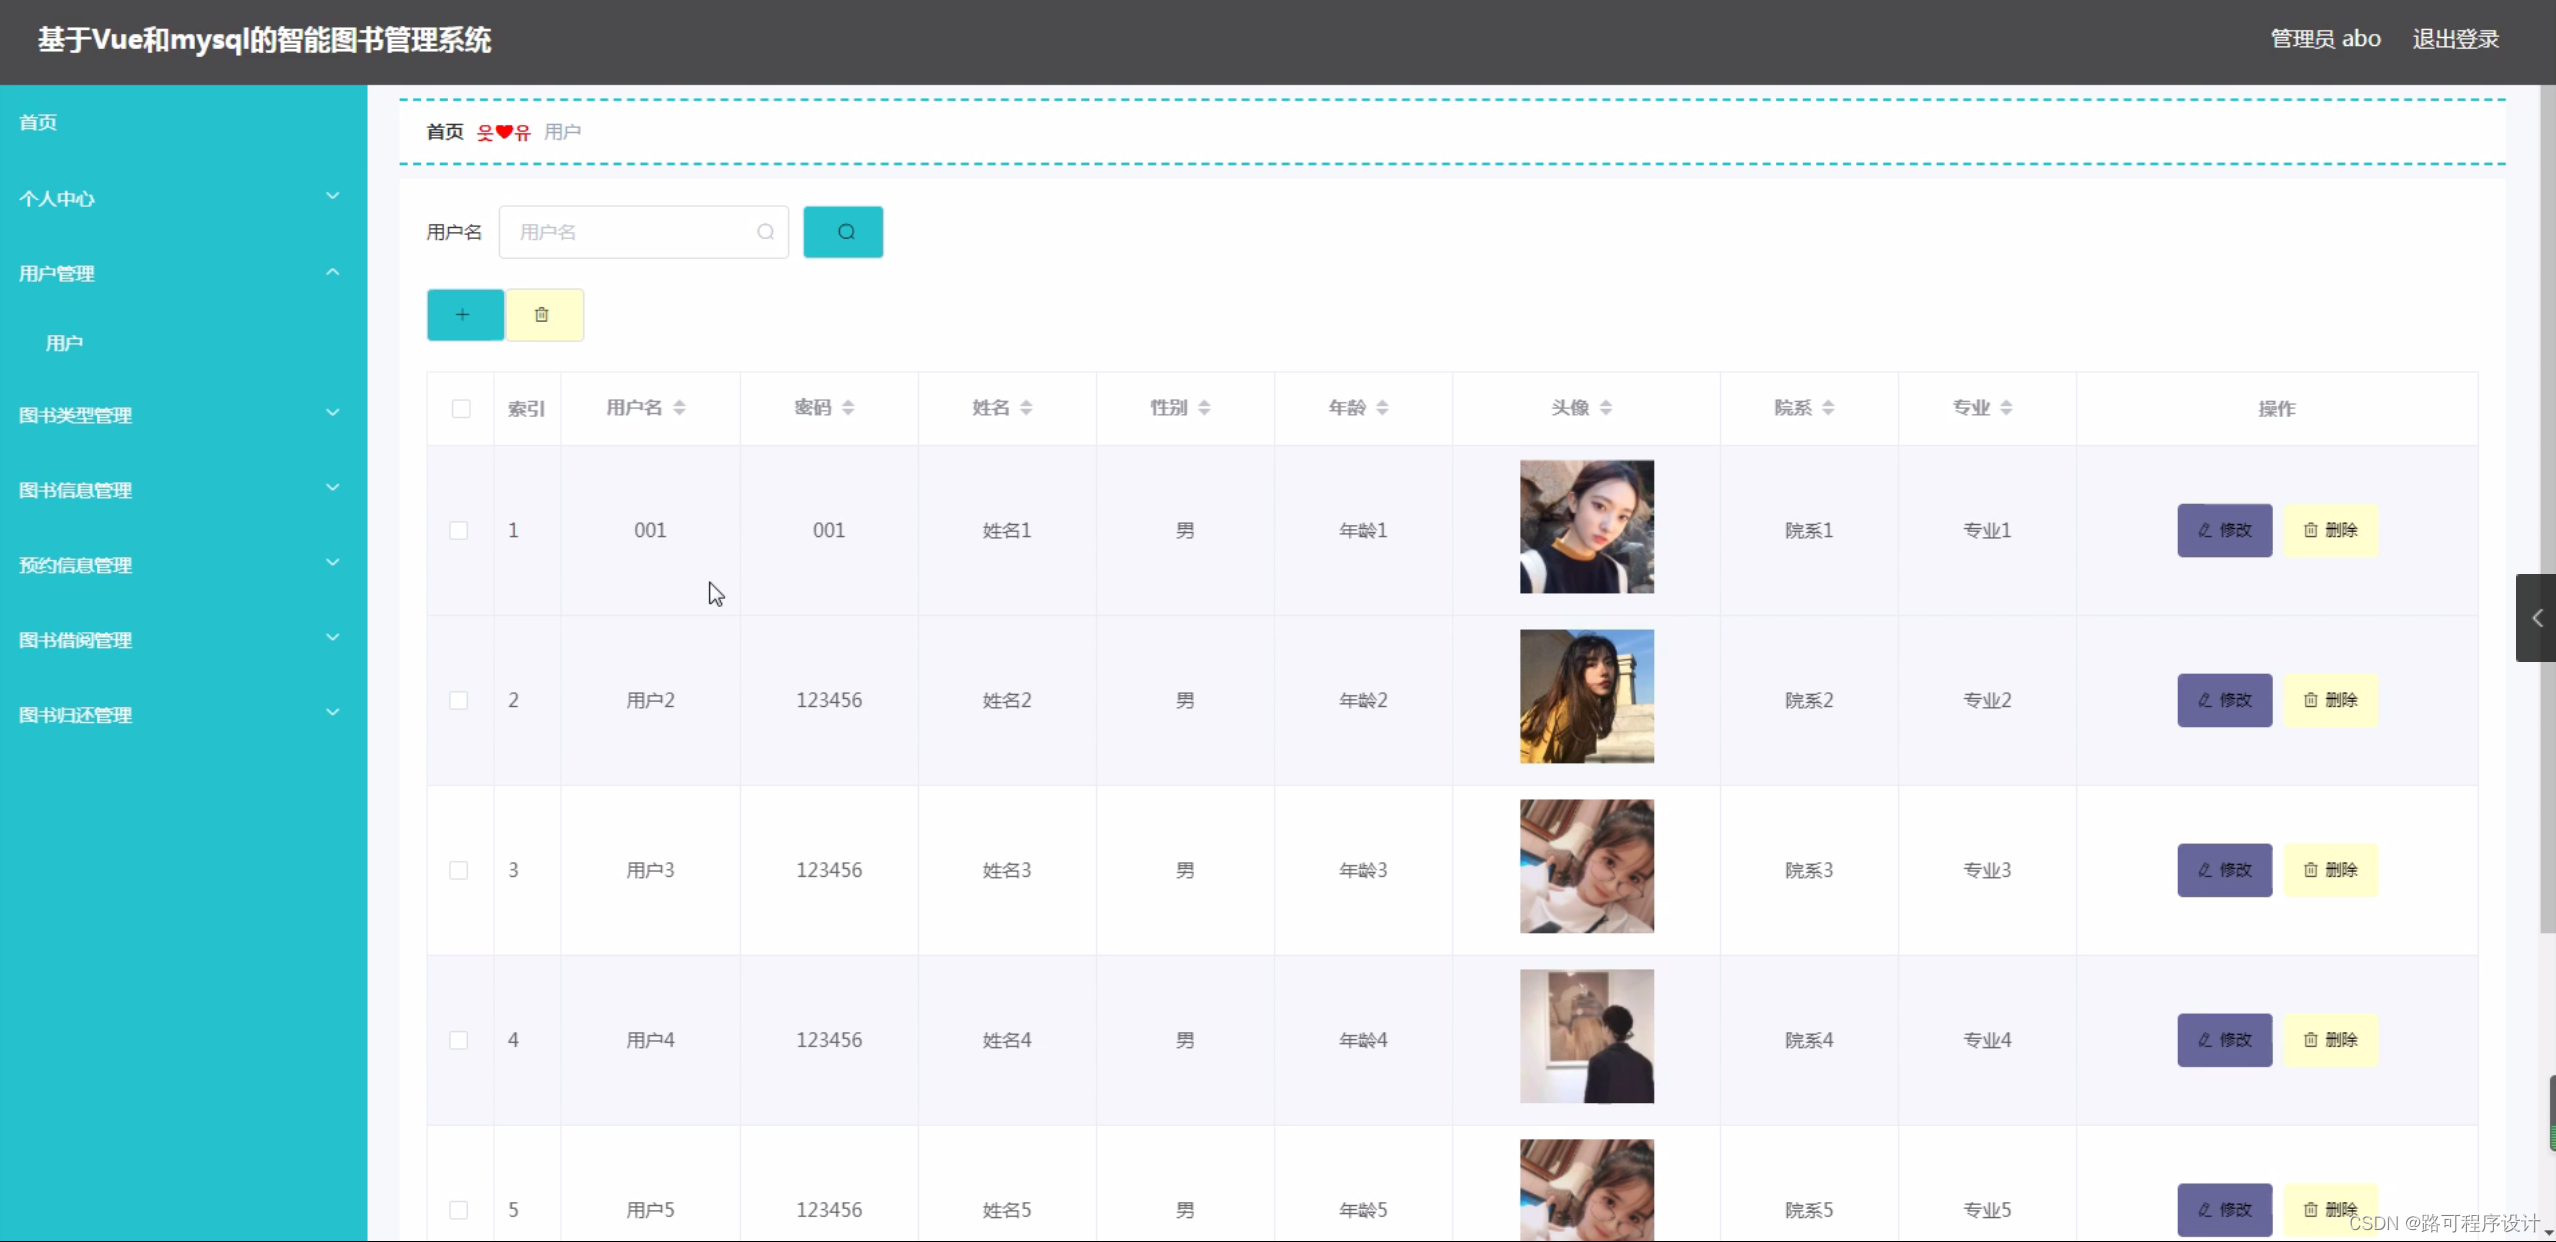Screen dimensions: 2556x1242
Task: Click the teal search magnifier button
Action: tap(842, 231)
